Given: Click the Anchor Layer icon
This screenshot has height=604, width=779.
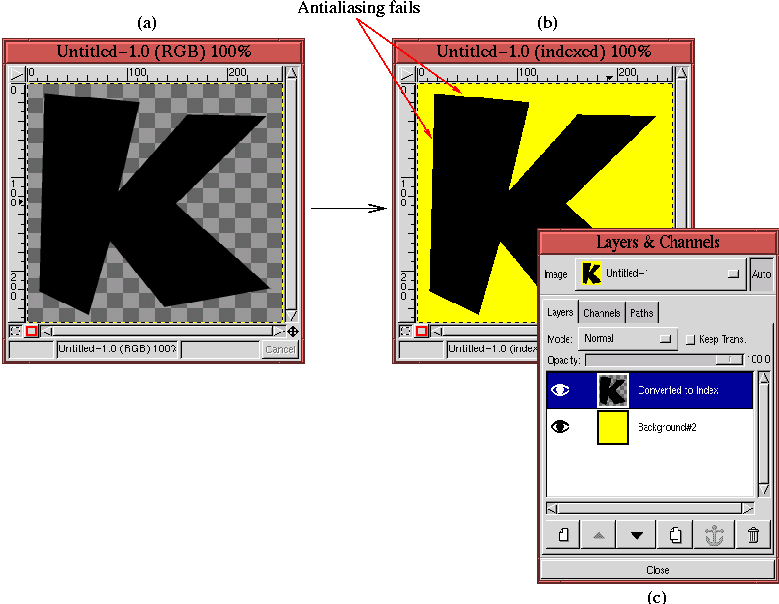Looking at the screenshot, I should 714,535.
